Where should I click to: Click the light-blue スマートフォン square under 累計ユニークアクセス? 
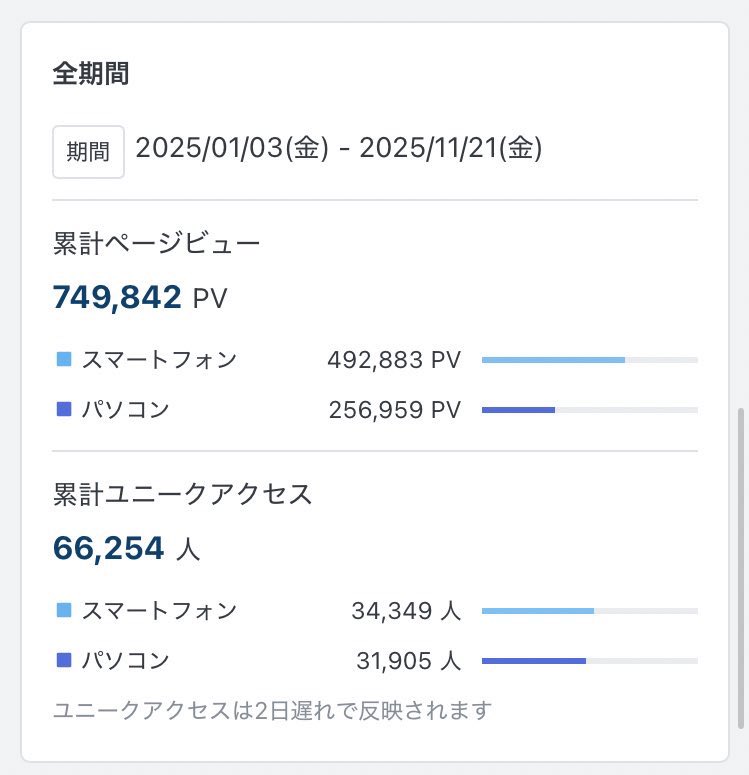pos(64,610)
